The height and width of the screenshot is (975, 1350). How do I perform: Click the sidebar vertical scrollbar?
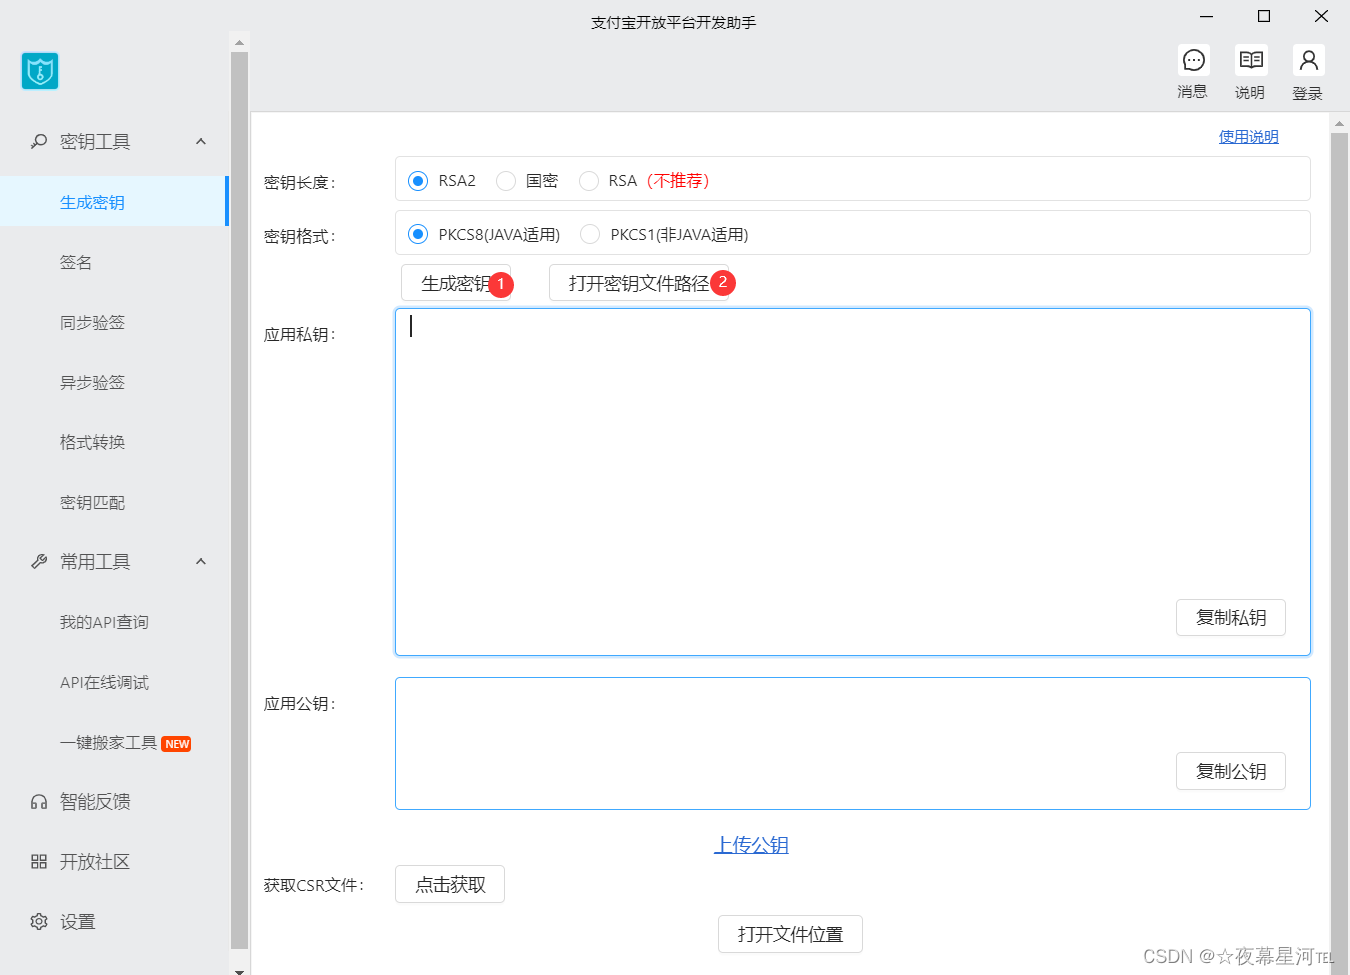click(239, 500)
